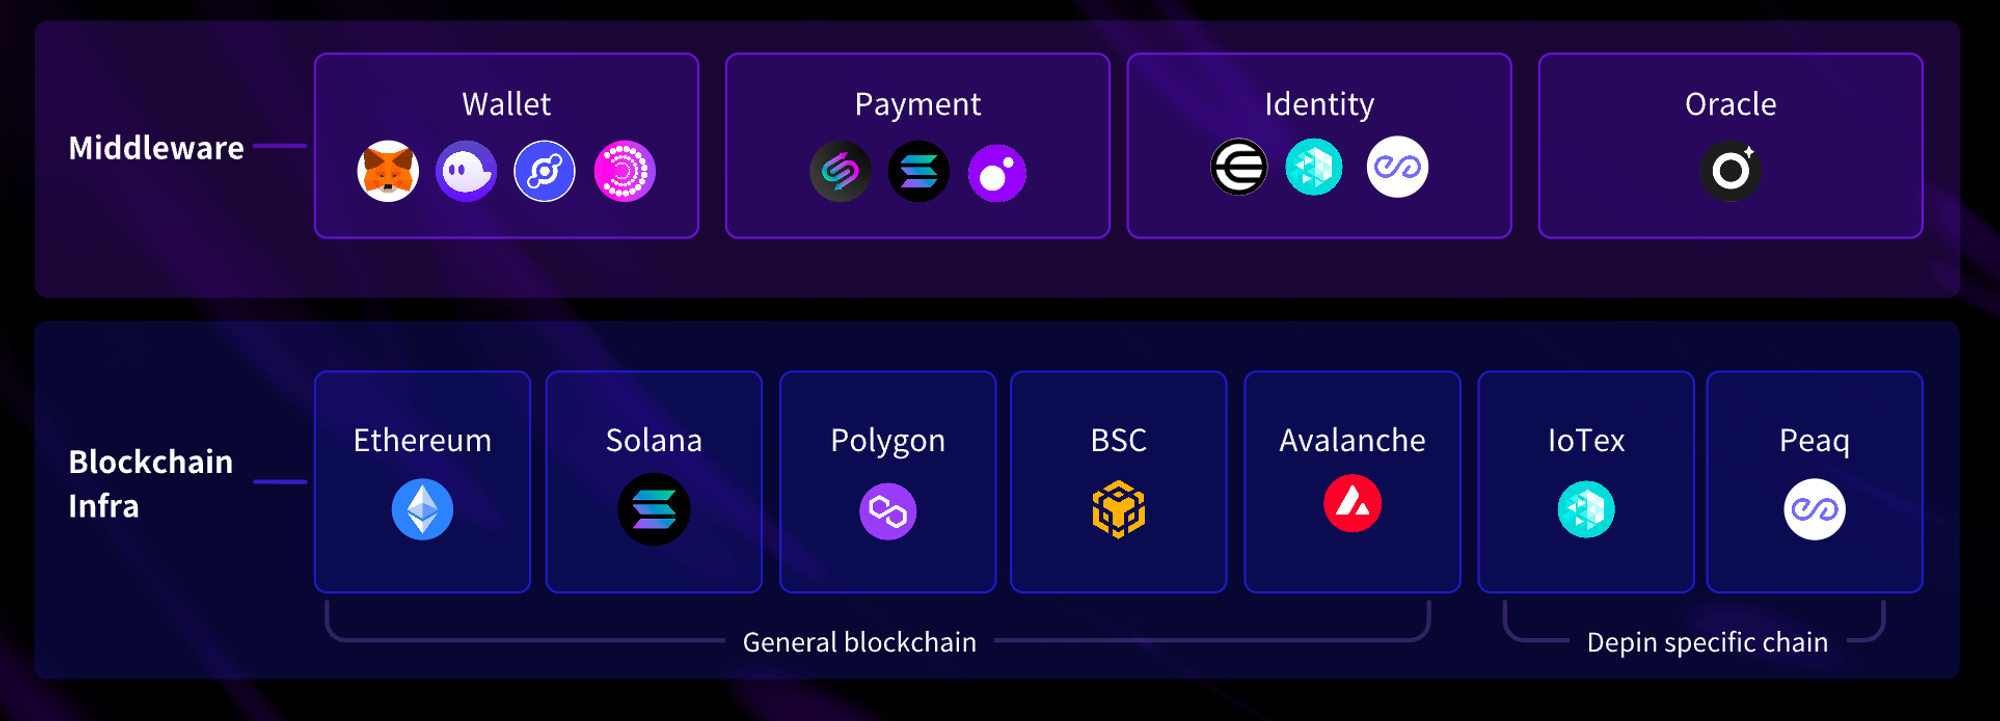The image size is (2000, 721).
Task: Click the General blockchain bracket label
Action: point(860,642)
